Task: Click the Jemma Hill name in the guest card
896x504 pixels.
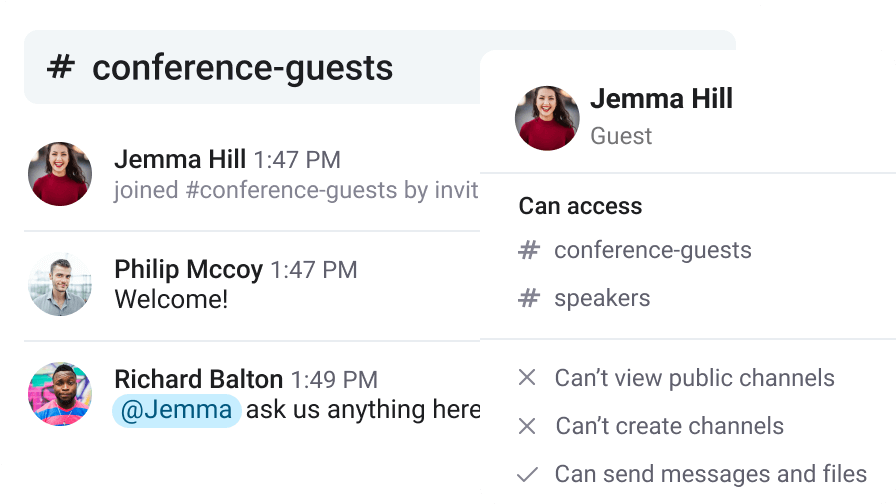Action: (661, 99)
